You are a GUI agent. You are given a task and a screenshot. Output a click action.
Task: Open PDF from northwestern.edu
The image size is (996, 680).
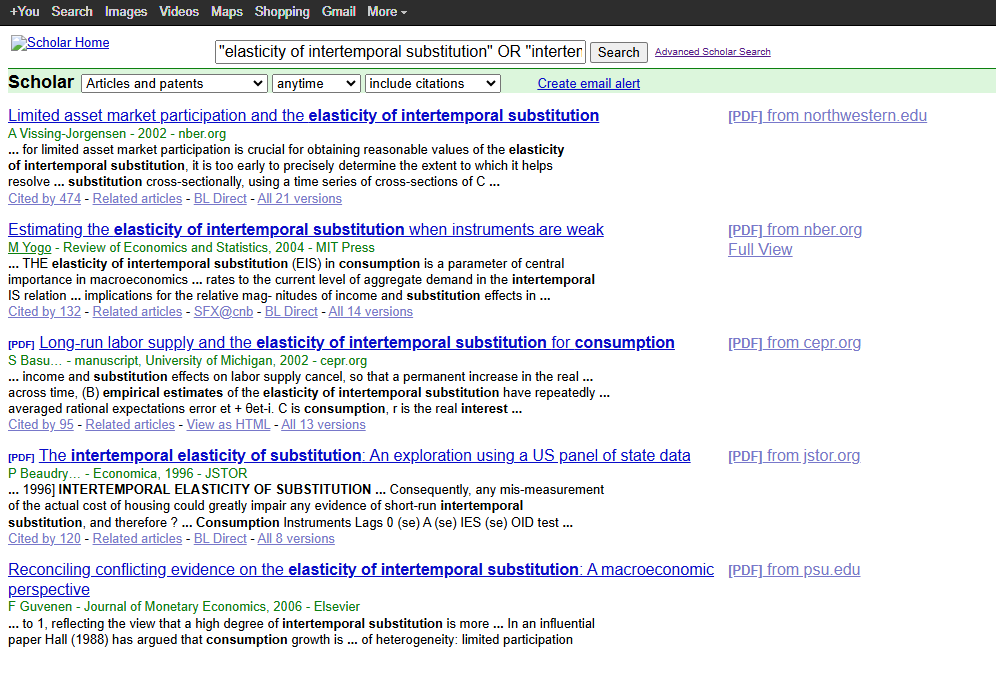[x=827, y=116]
